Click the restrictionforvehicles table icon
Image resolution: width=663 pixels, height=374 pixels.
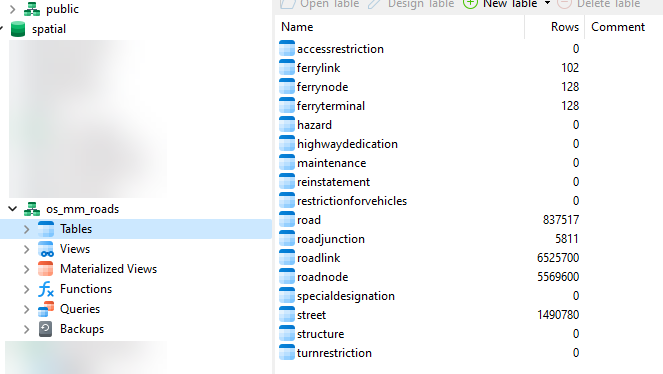pos(287,200)
